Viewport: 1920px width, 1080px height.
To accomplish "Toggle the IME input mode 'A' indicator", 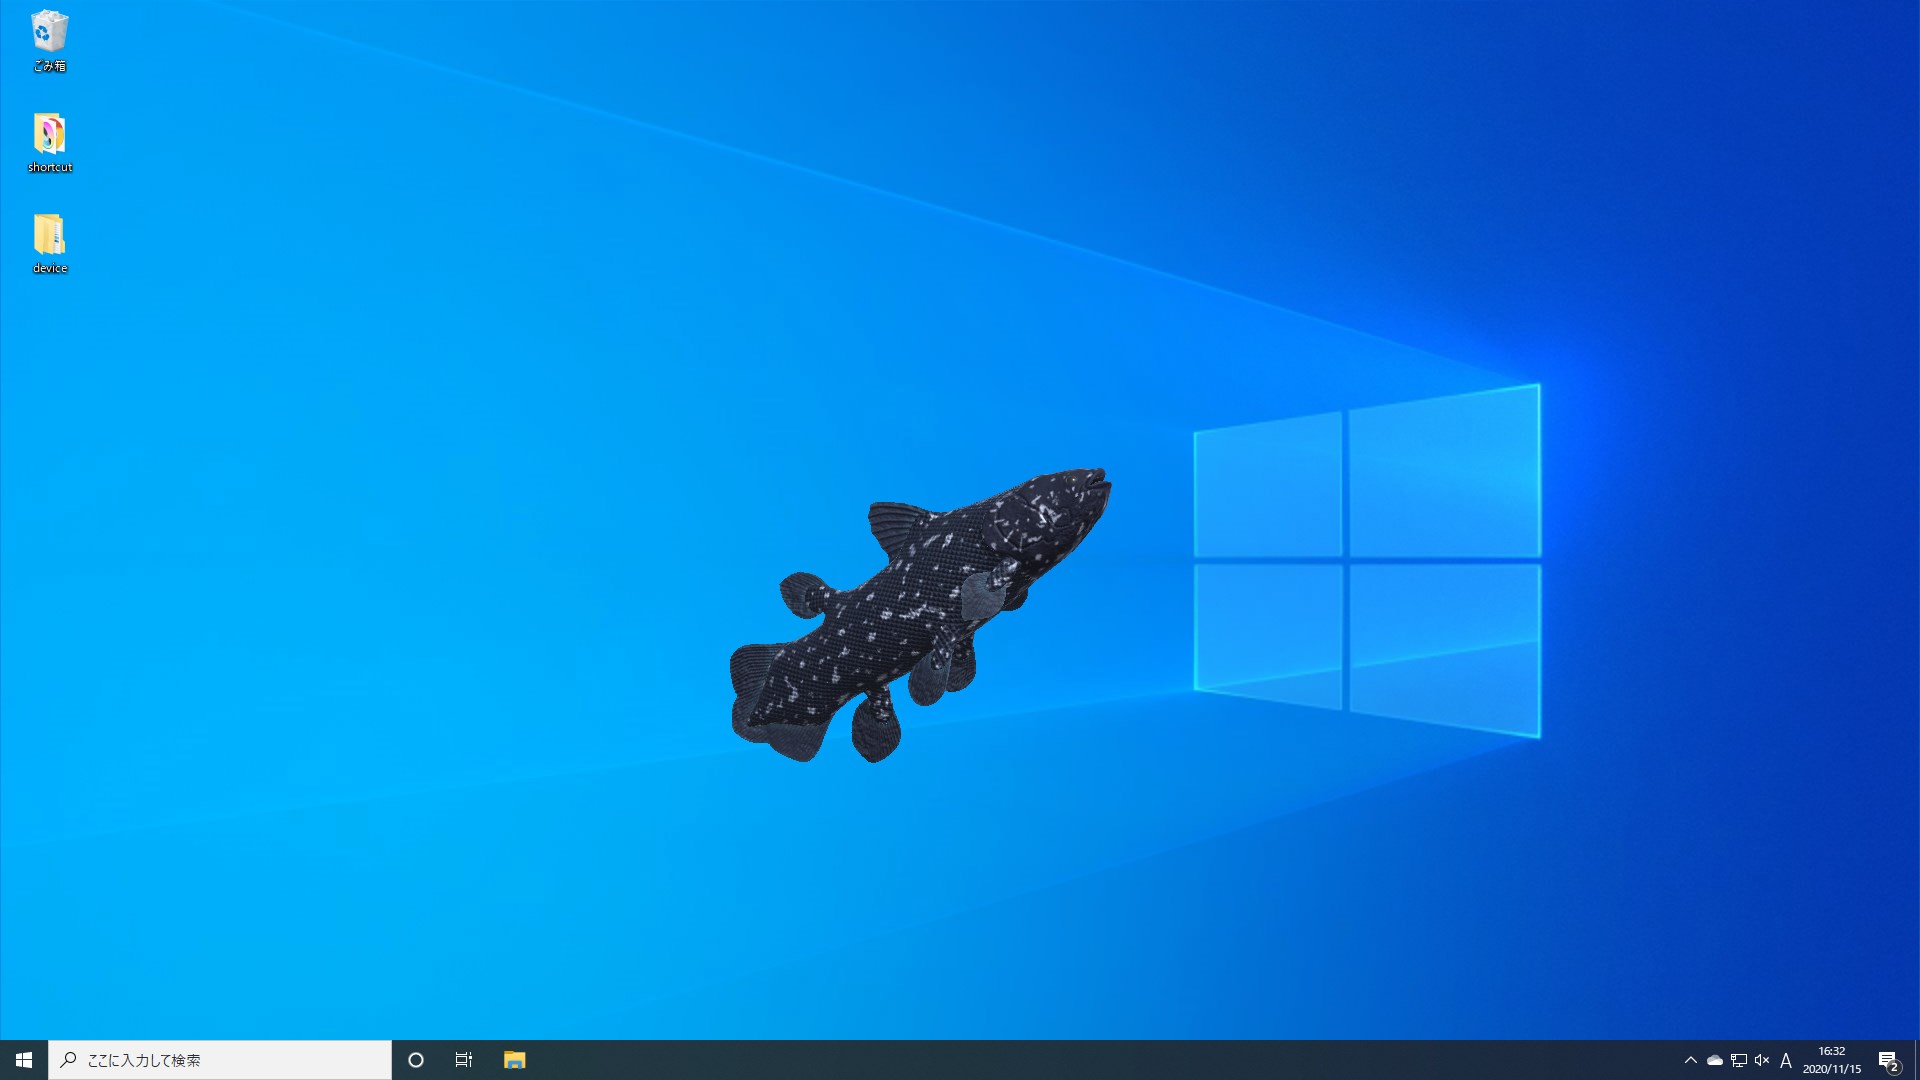I will pyautogui.click(x=1786, y=1060).
